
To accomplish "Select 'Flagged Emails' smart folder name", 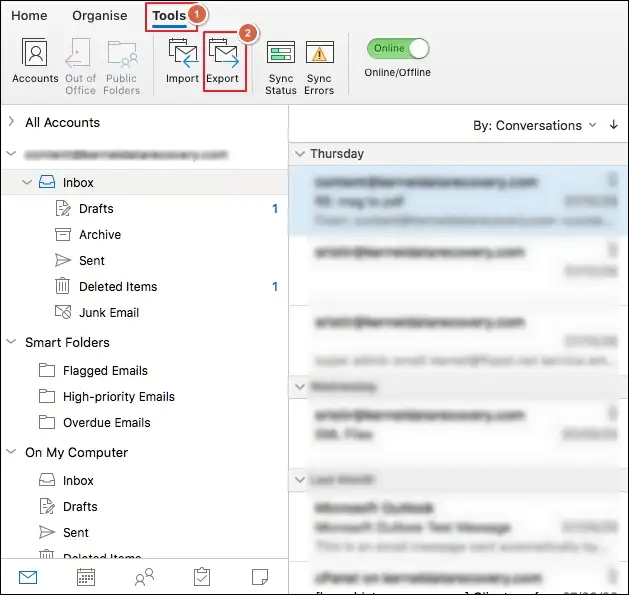I will point(106,370).
